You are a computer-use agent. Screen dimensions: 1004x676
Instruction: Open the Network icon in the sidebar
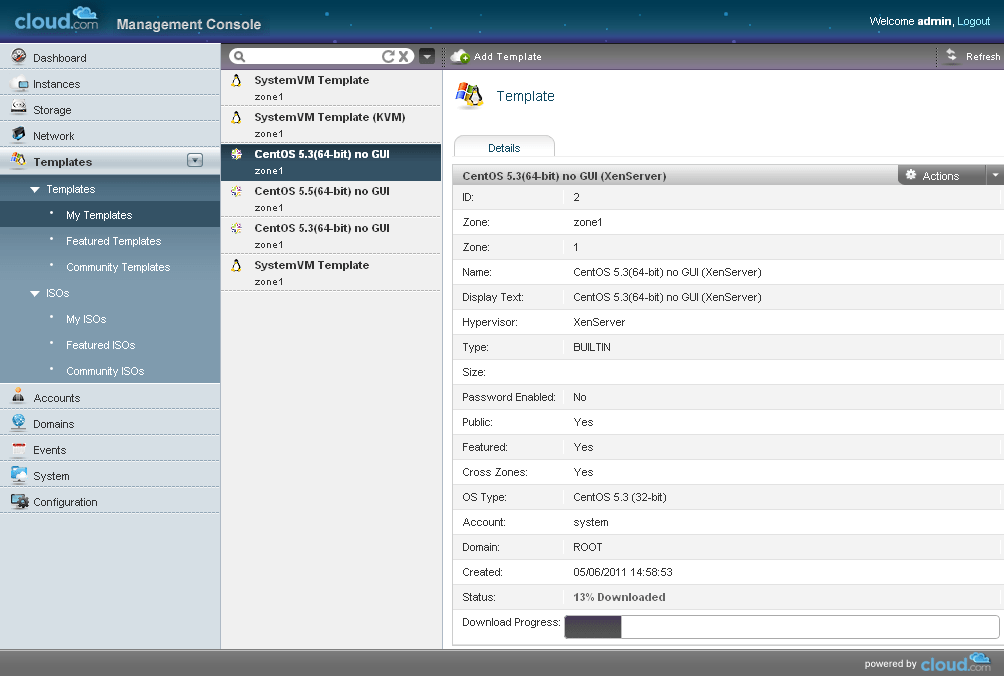click(x=19, y=134)
